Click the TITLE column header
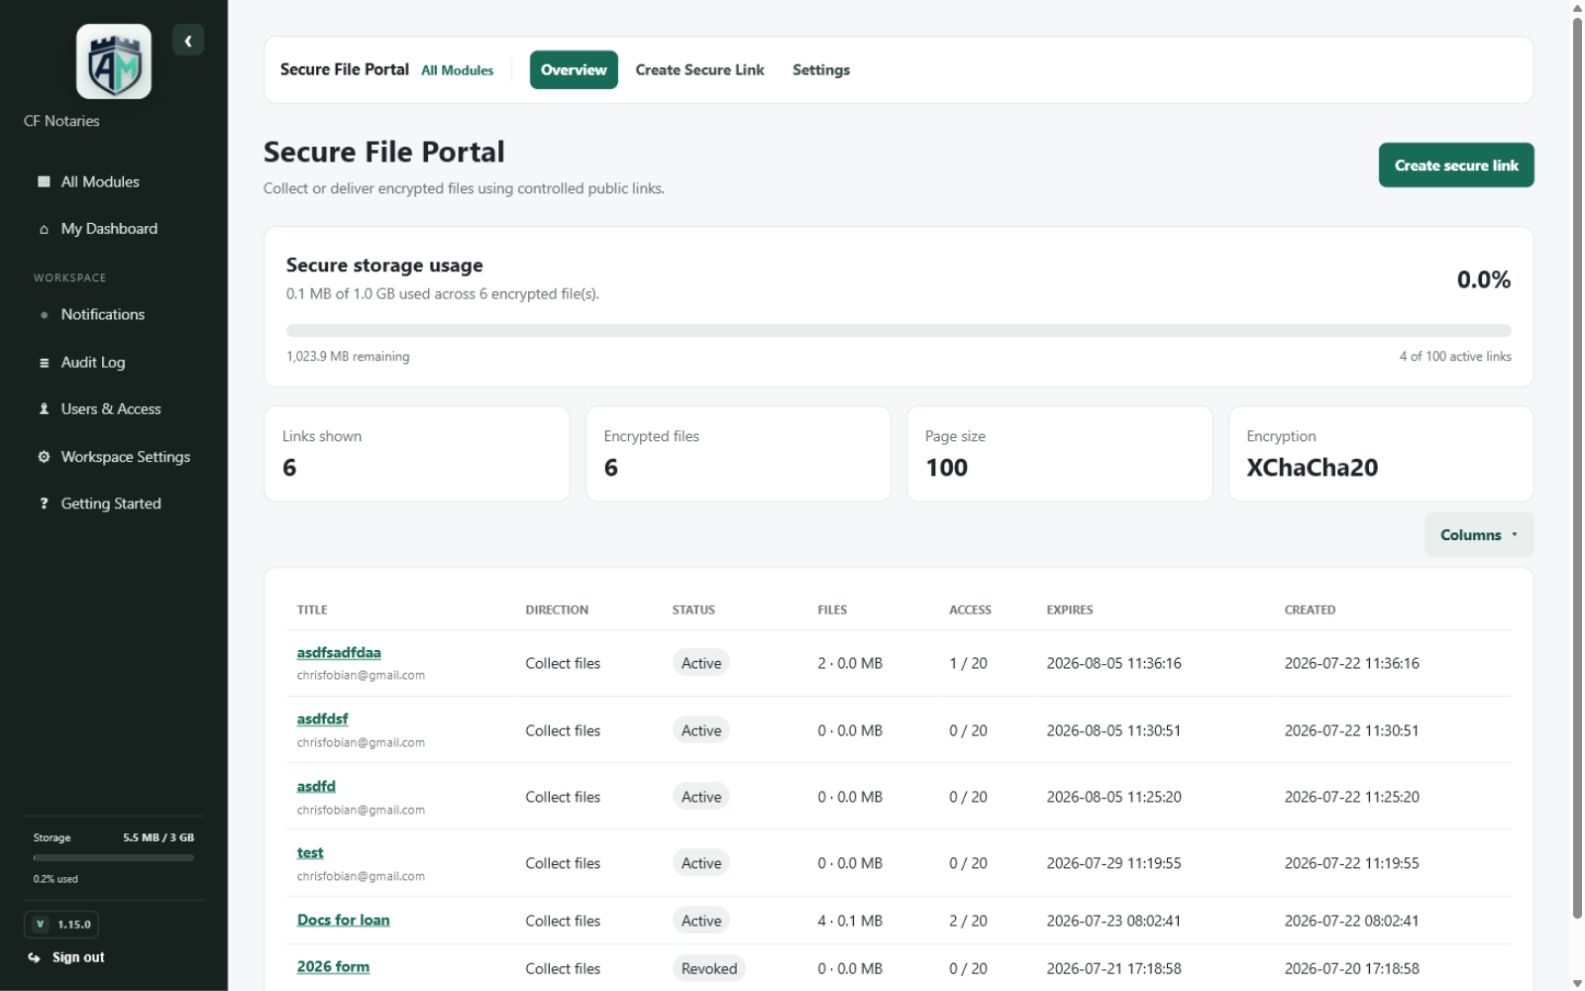Image resolution: width=1585 pixels, height=991 pixels. pos(312,610)
